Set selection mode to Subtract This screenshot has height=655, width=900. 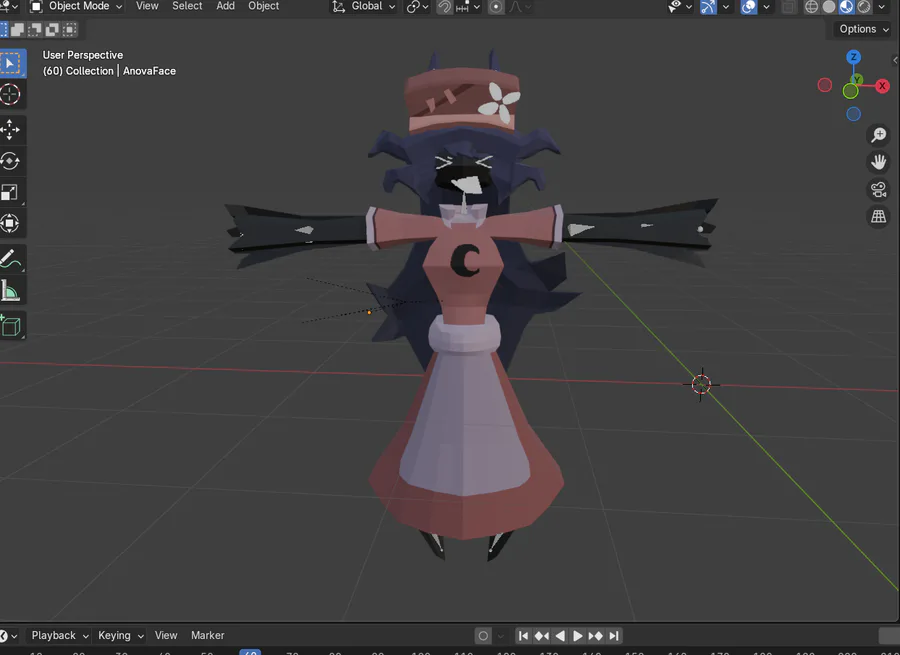(35, 29)
